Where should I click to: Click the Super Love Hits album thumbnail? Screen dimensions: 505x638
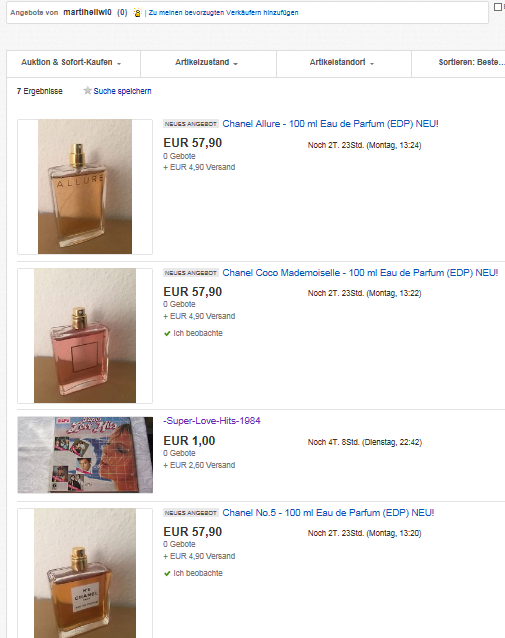click(x=85, y=455)
